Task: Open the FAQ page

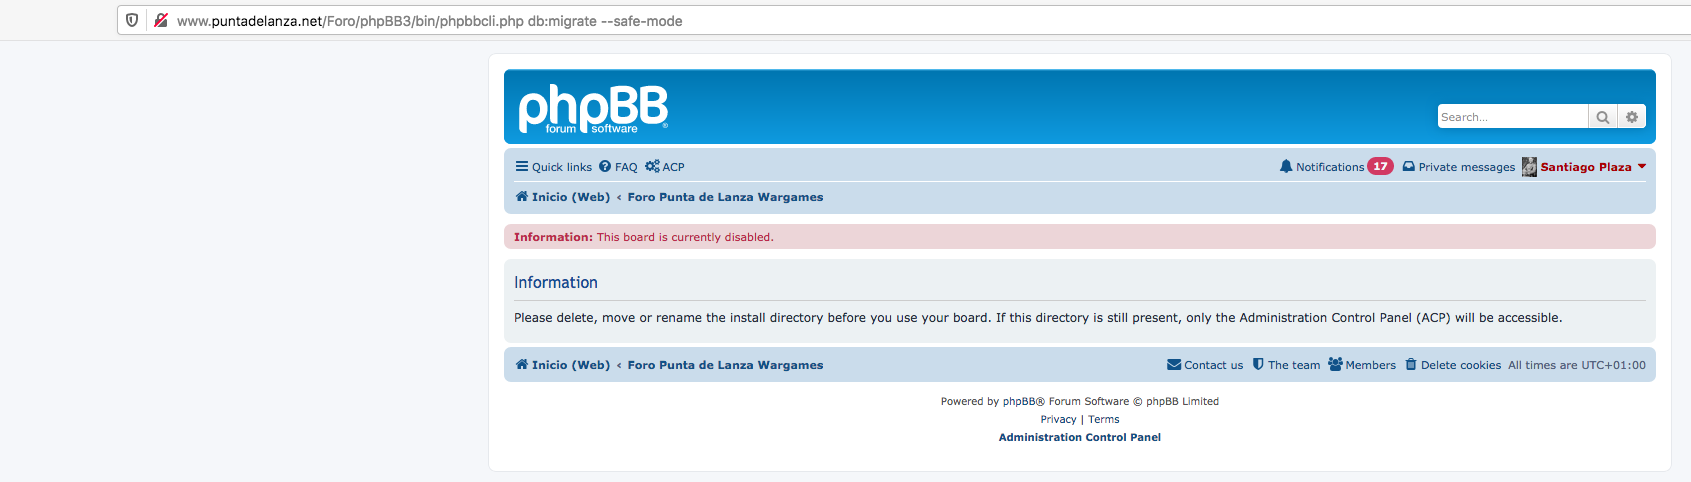Action: (618, 167)
